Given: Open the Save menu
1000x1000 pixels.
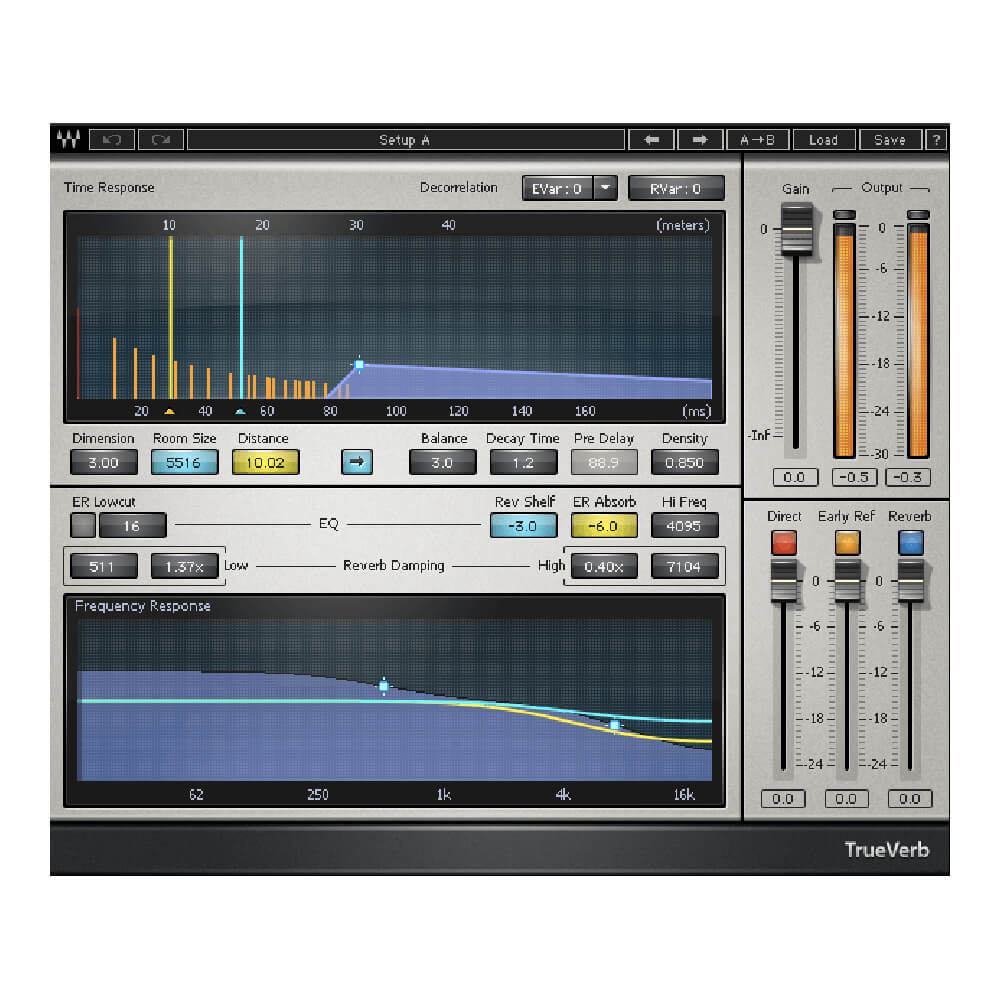Looking at the screenshot, I should coord(890,140).
